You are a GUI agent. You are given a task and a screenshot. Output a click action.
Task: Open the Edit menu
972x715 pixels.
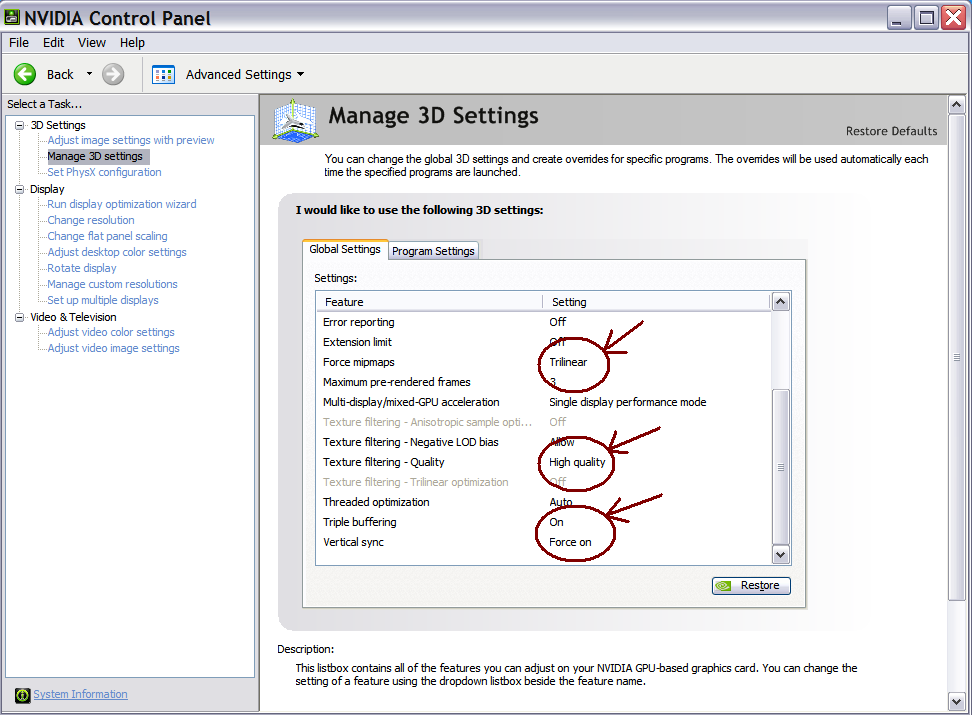tap(53, 43)
